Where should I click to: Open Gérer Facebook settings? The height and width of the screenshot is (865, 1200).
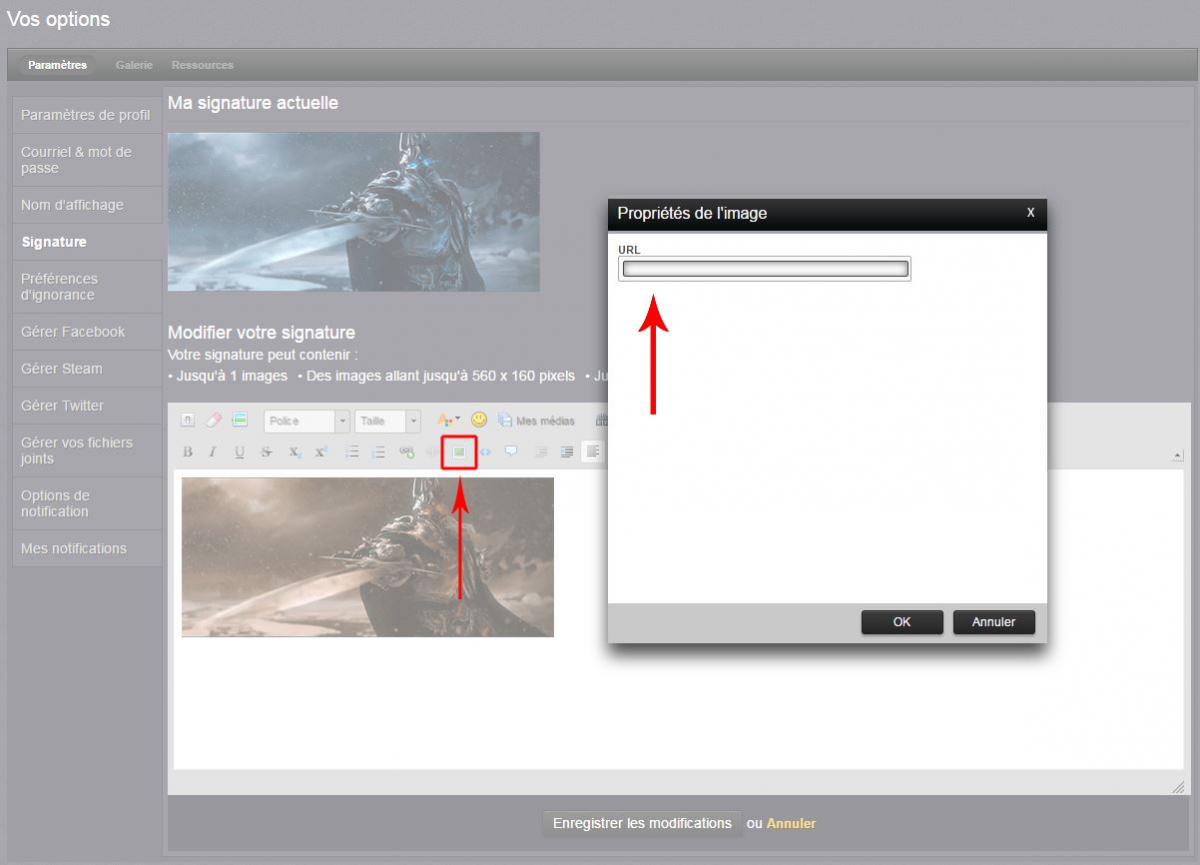click(x=87, y=332)
